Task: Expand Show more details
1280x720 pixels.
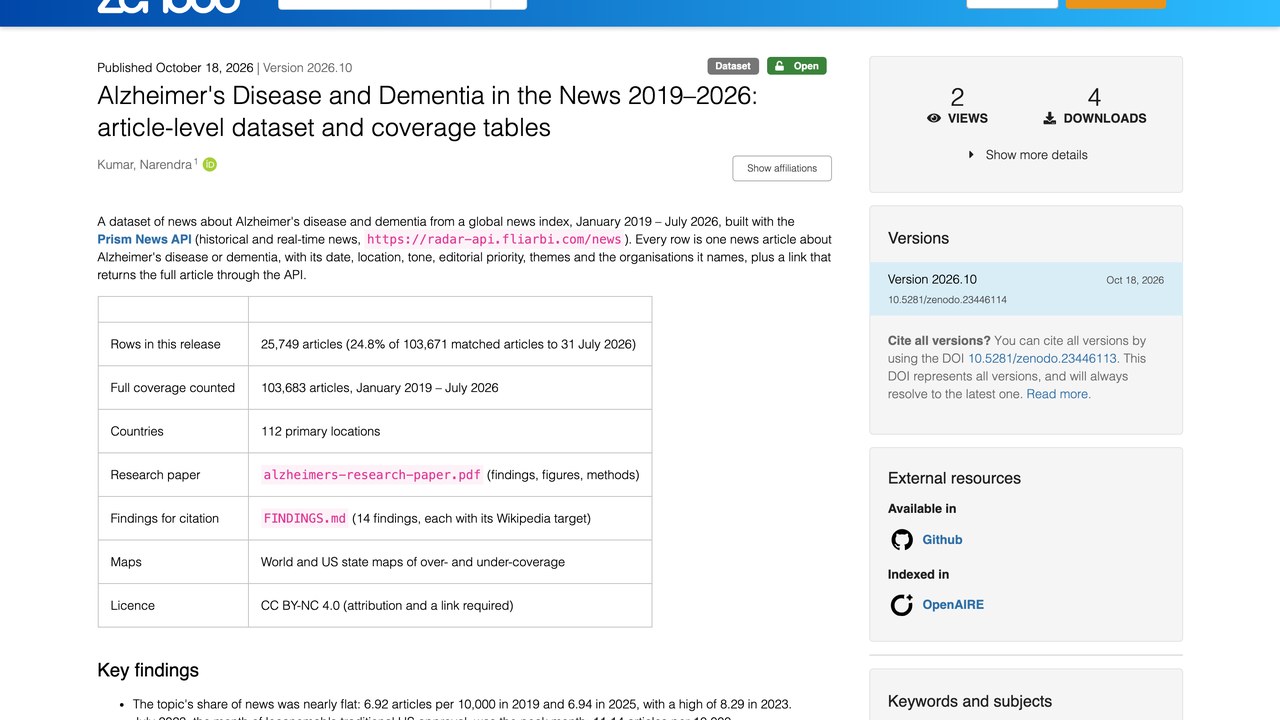Action: pyautogui.click(x=1027, y=155)
